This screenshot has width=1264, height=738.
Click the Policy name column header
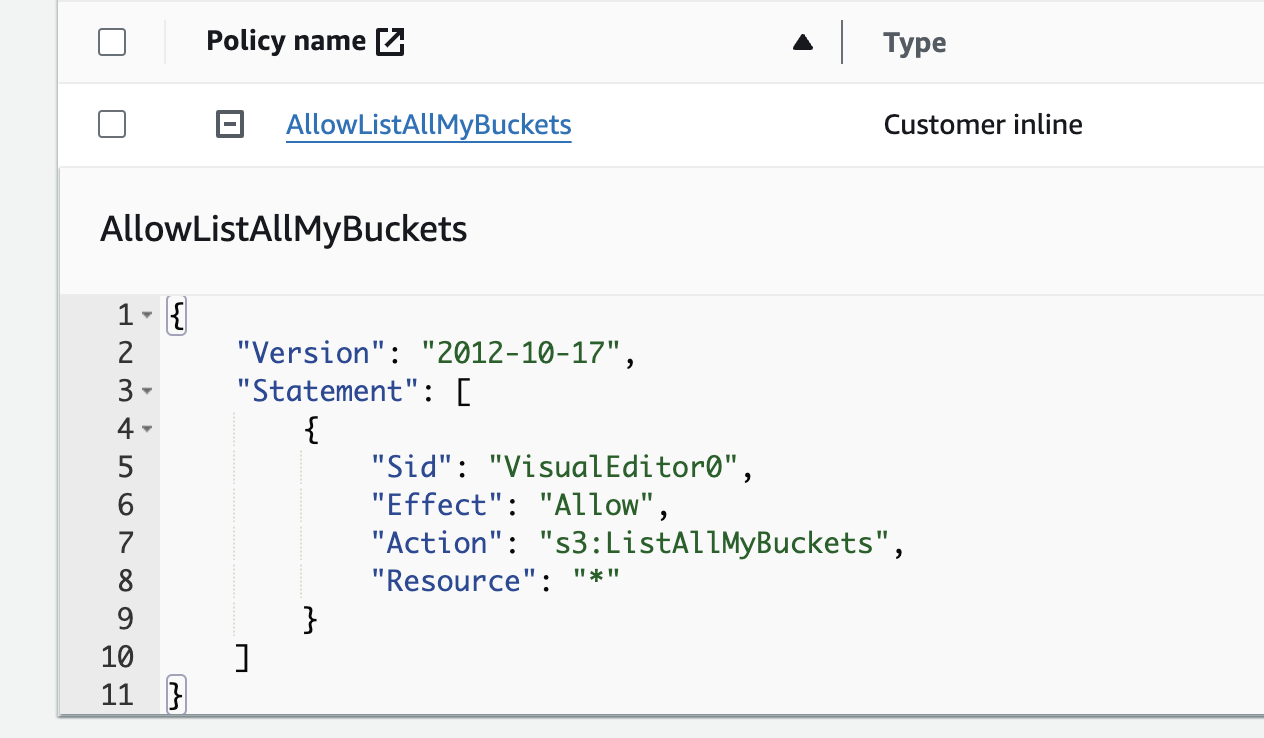click(286, 42)
